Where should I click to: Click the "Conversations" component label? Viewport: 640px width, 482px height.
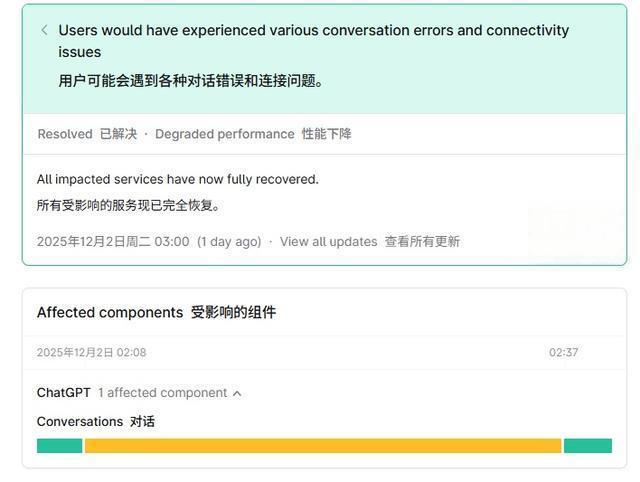pos(80,421)
